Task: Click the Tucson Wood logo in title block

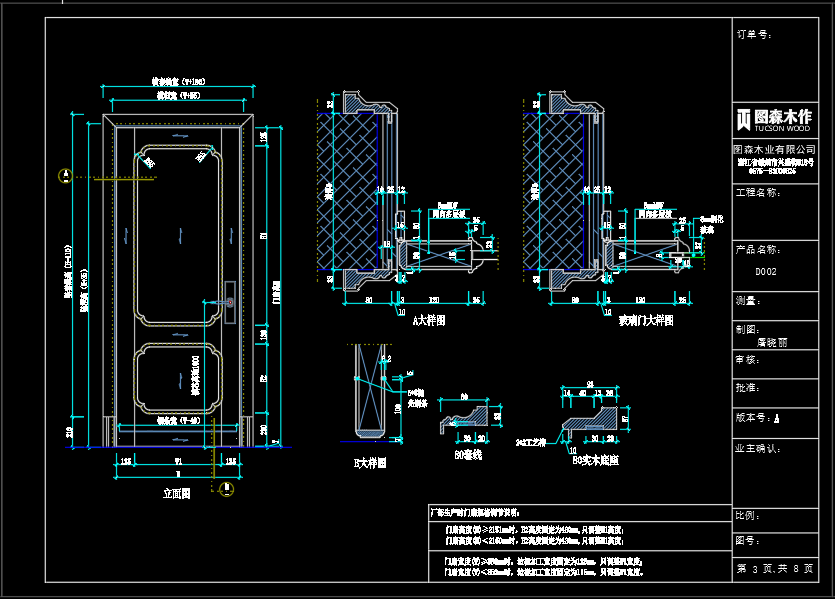Action: pyautogui.click(x=773, y=120)
